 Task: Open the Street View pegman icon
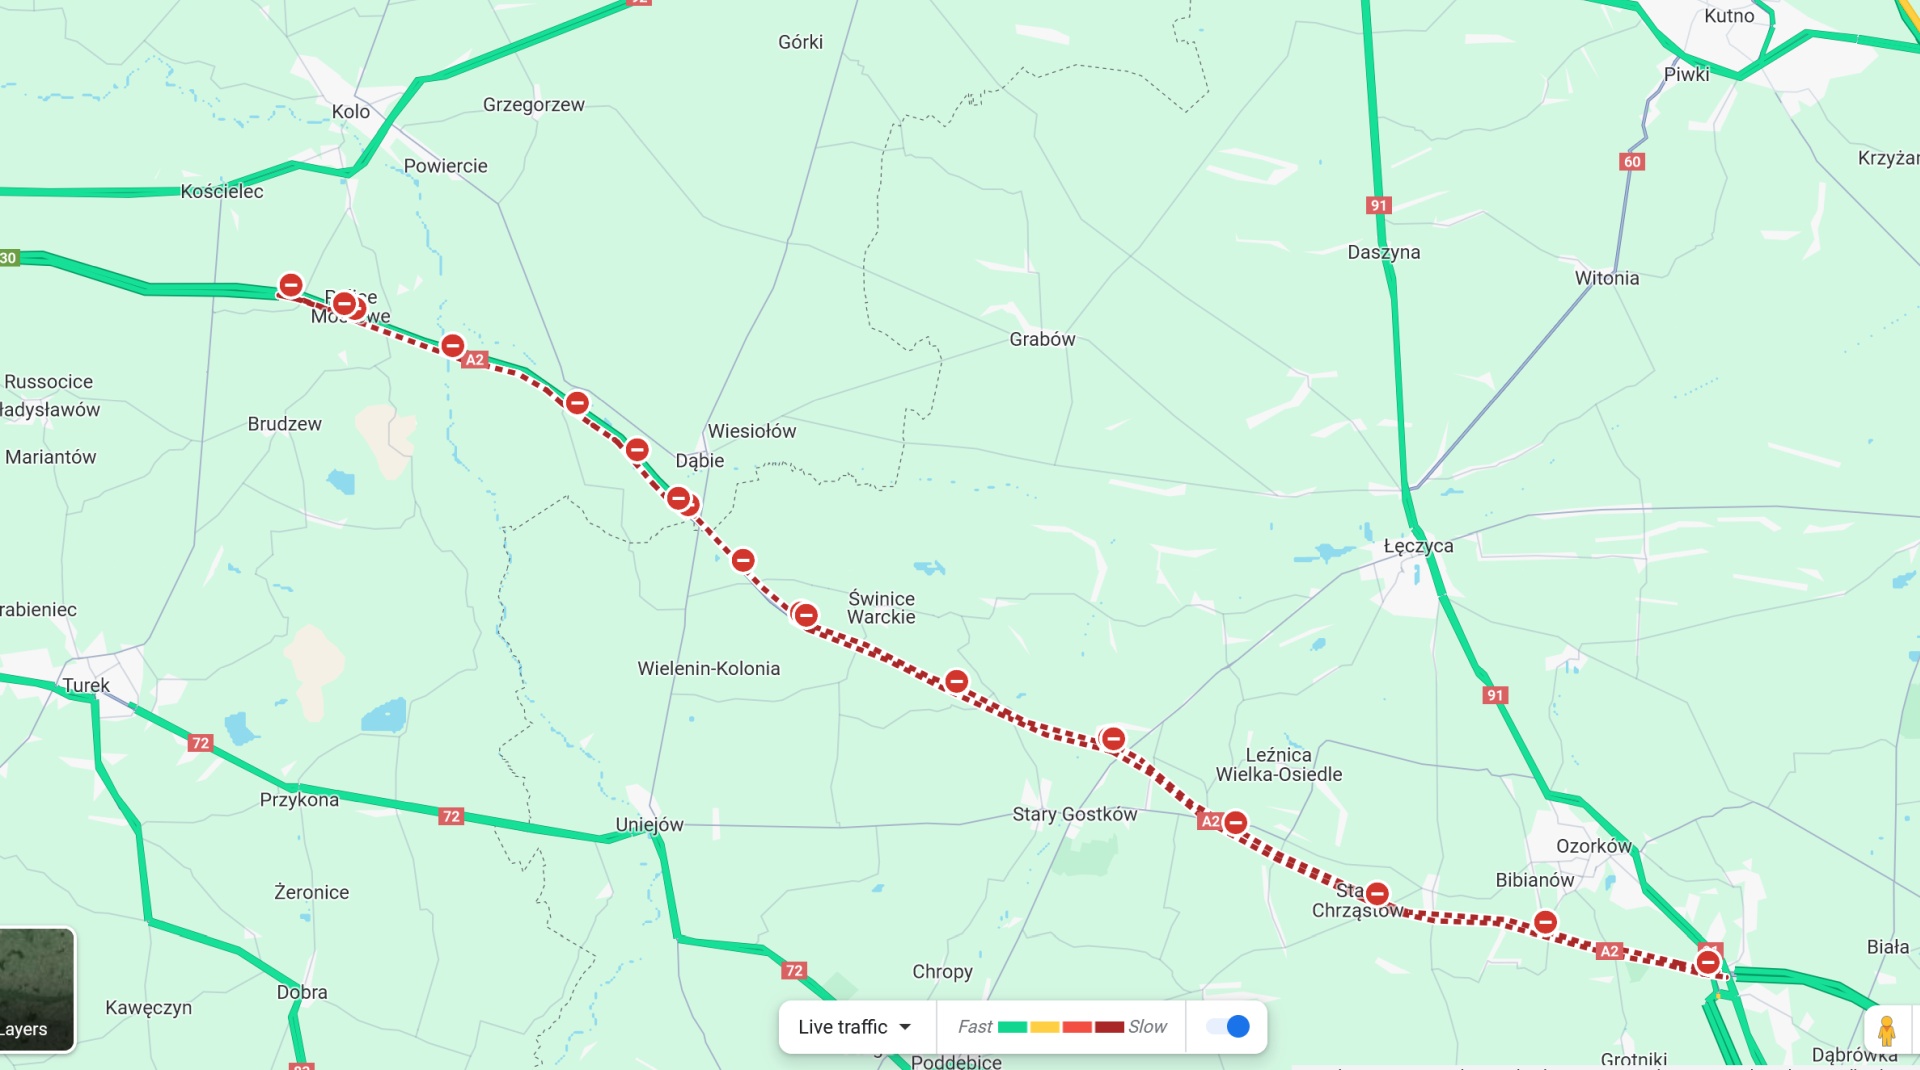pos(1887,1029)
